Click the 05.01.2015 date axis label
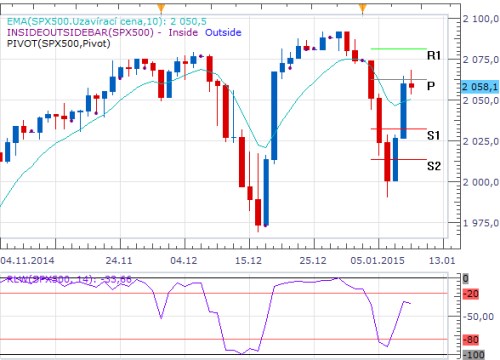 click(x=377, y=260)
